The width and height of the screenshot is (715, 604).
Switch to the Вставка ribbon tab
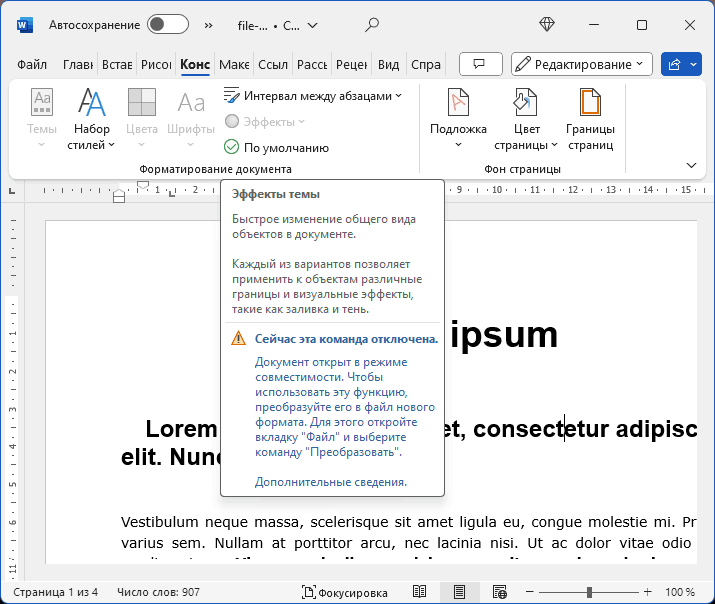tap(117, 65)
